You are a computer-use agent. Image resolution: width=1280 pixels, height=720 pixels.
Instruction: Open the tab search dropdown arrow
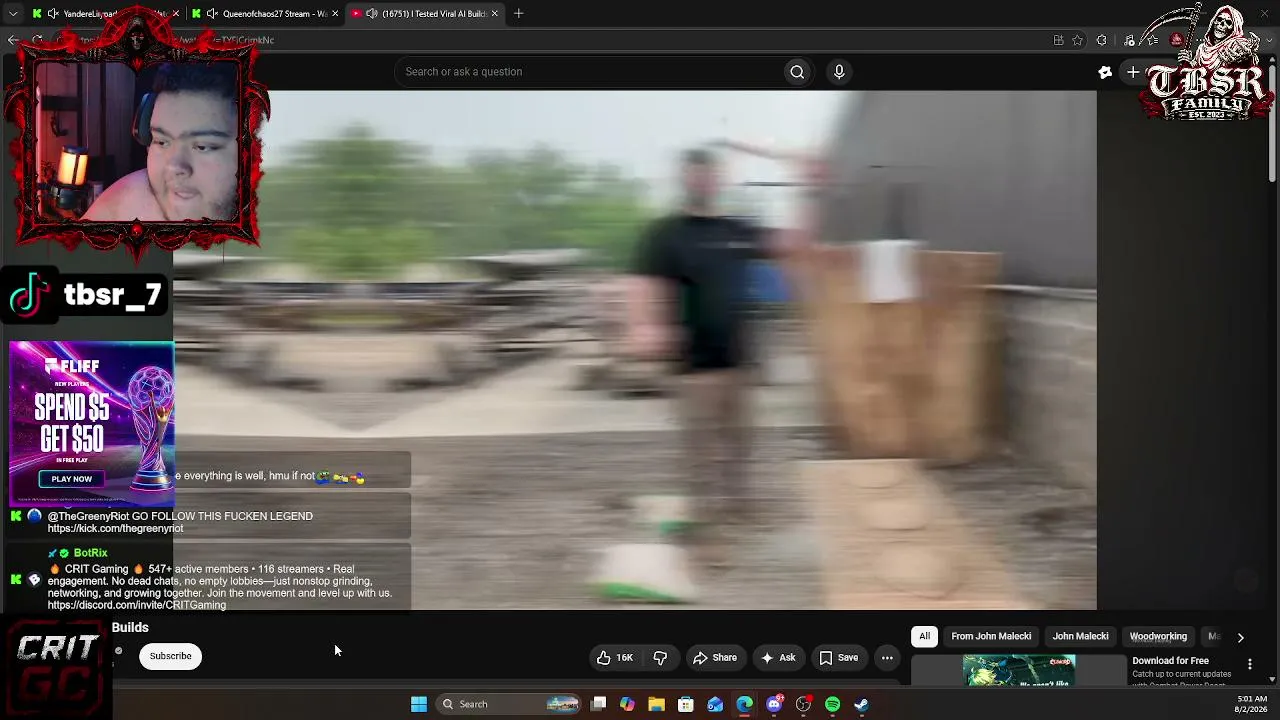tap(13, 14)
